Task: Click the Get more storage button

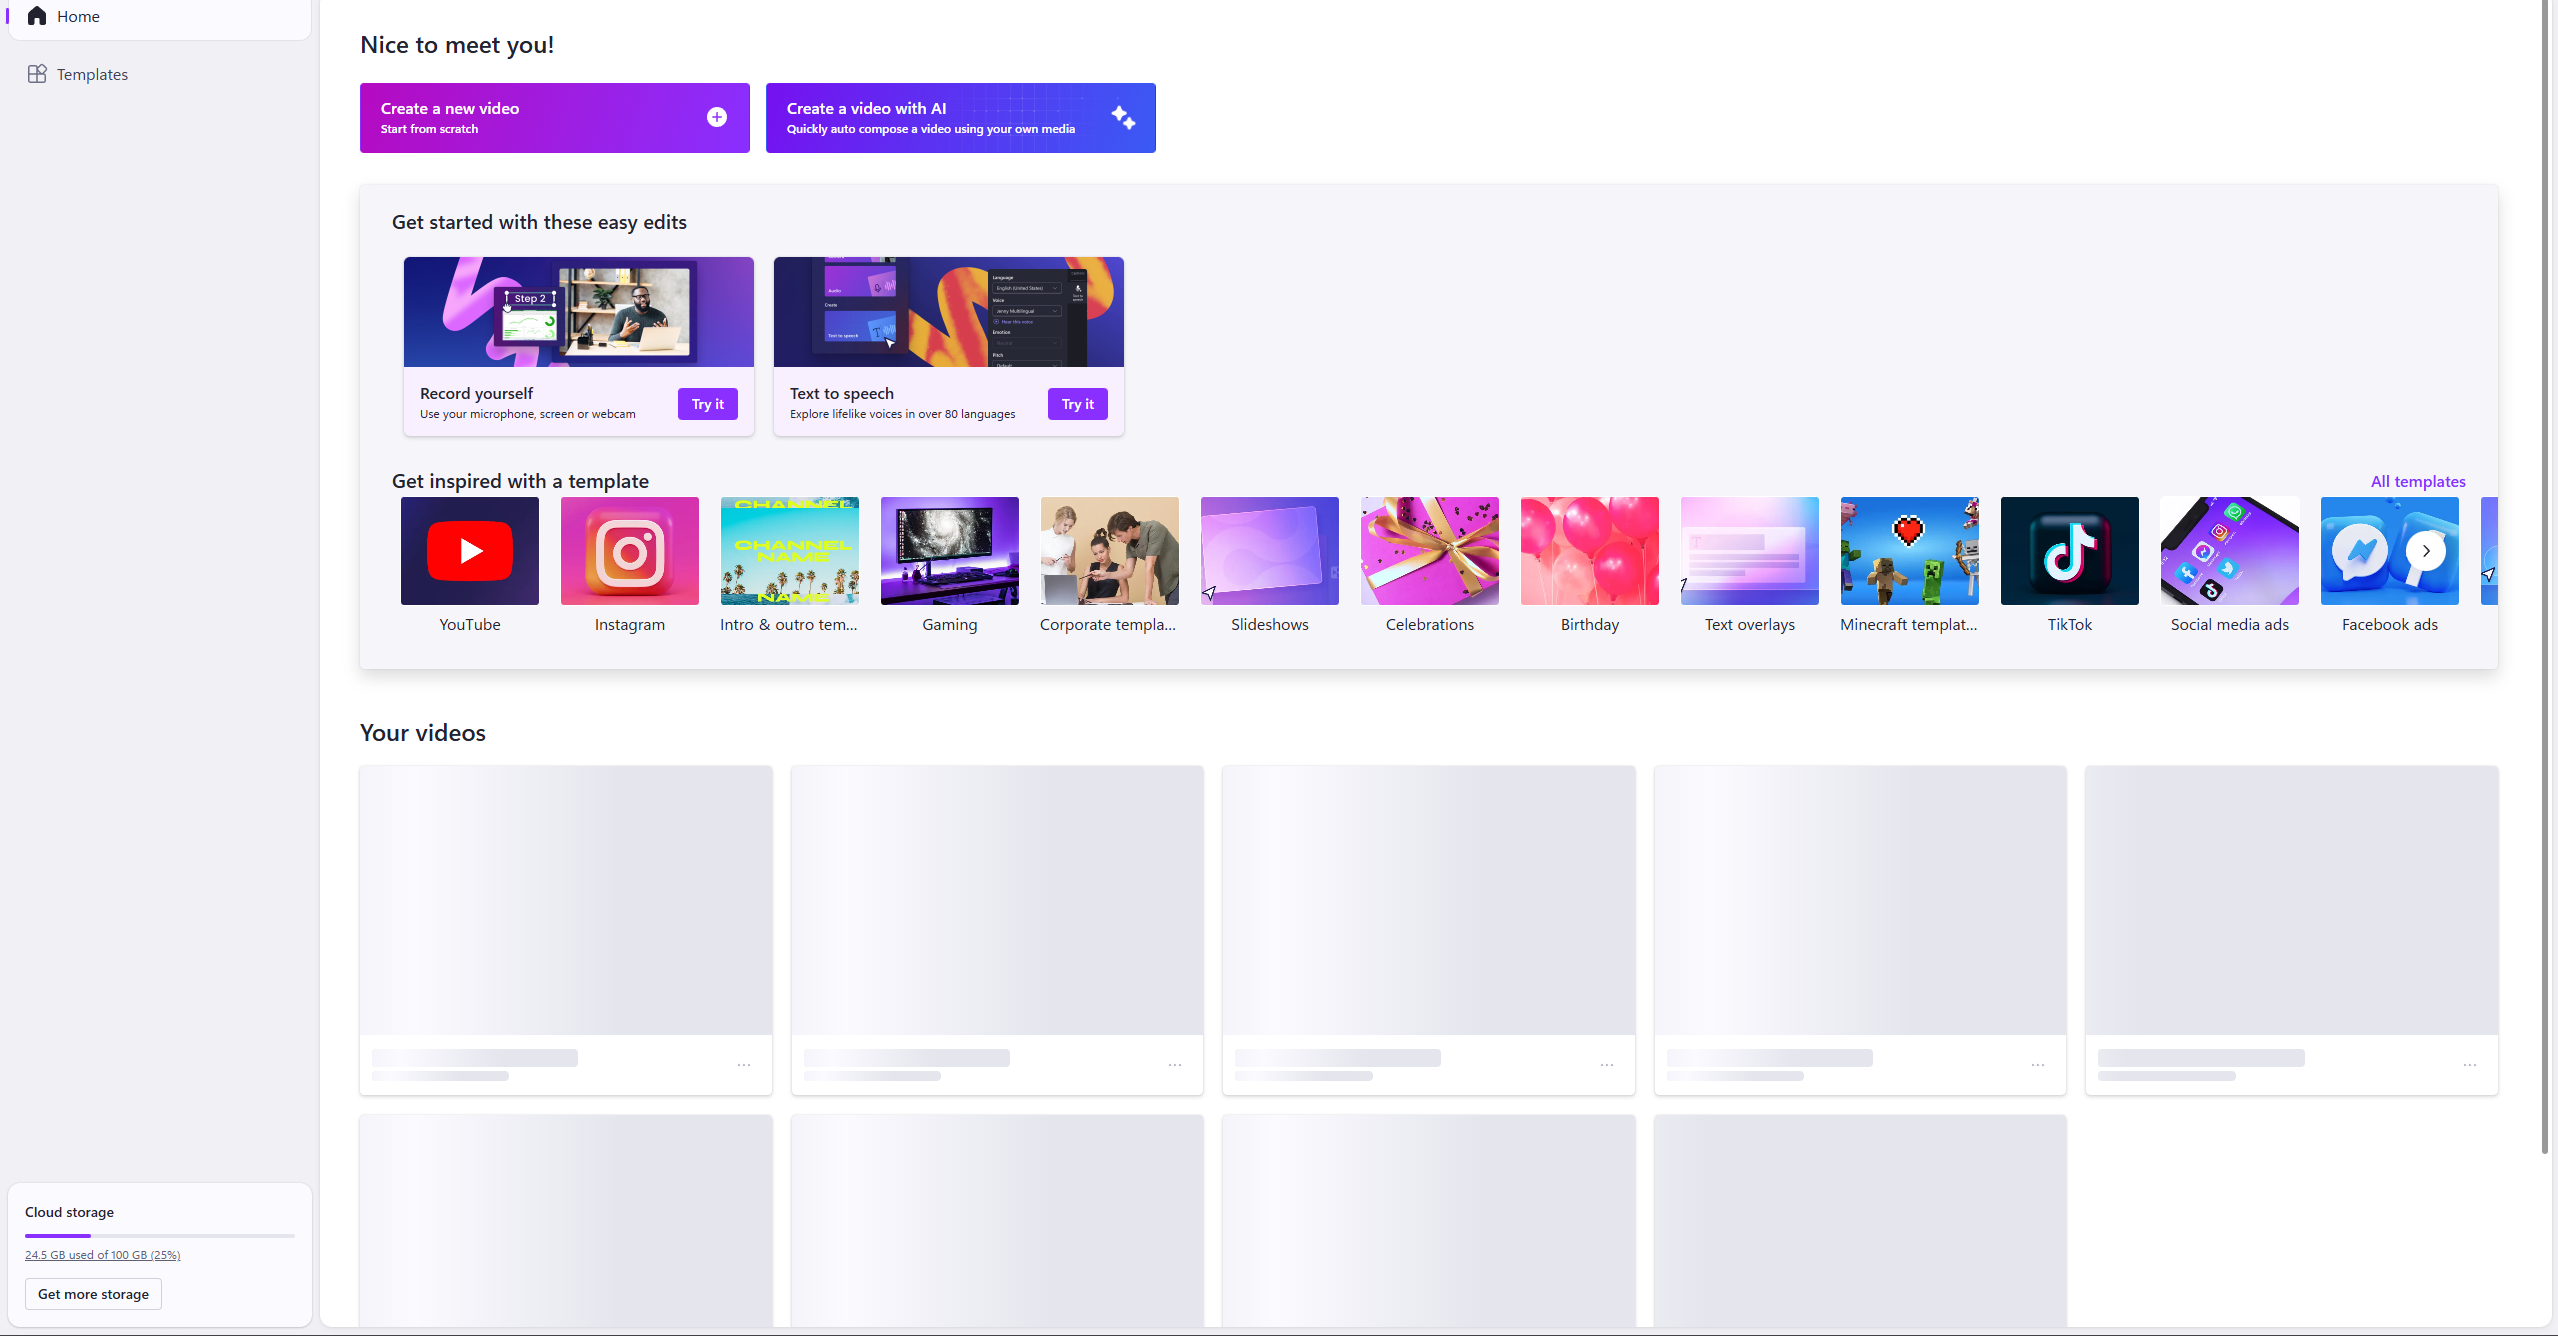Action: point(93,1294)
